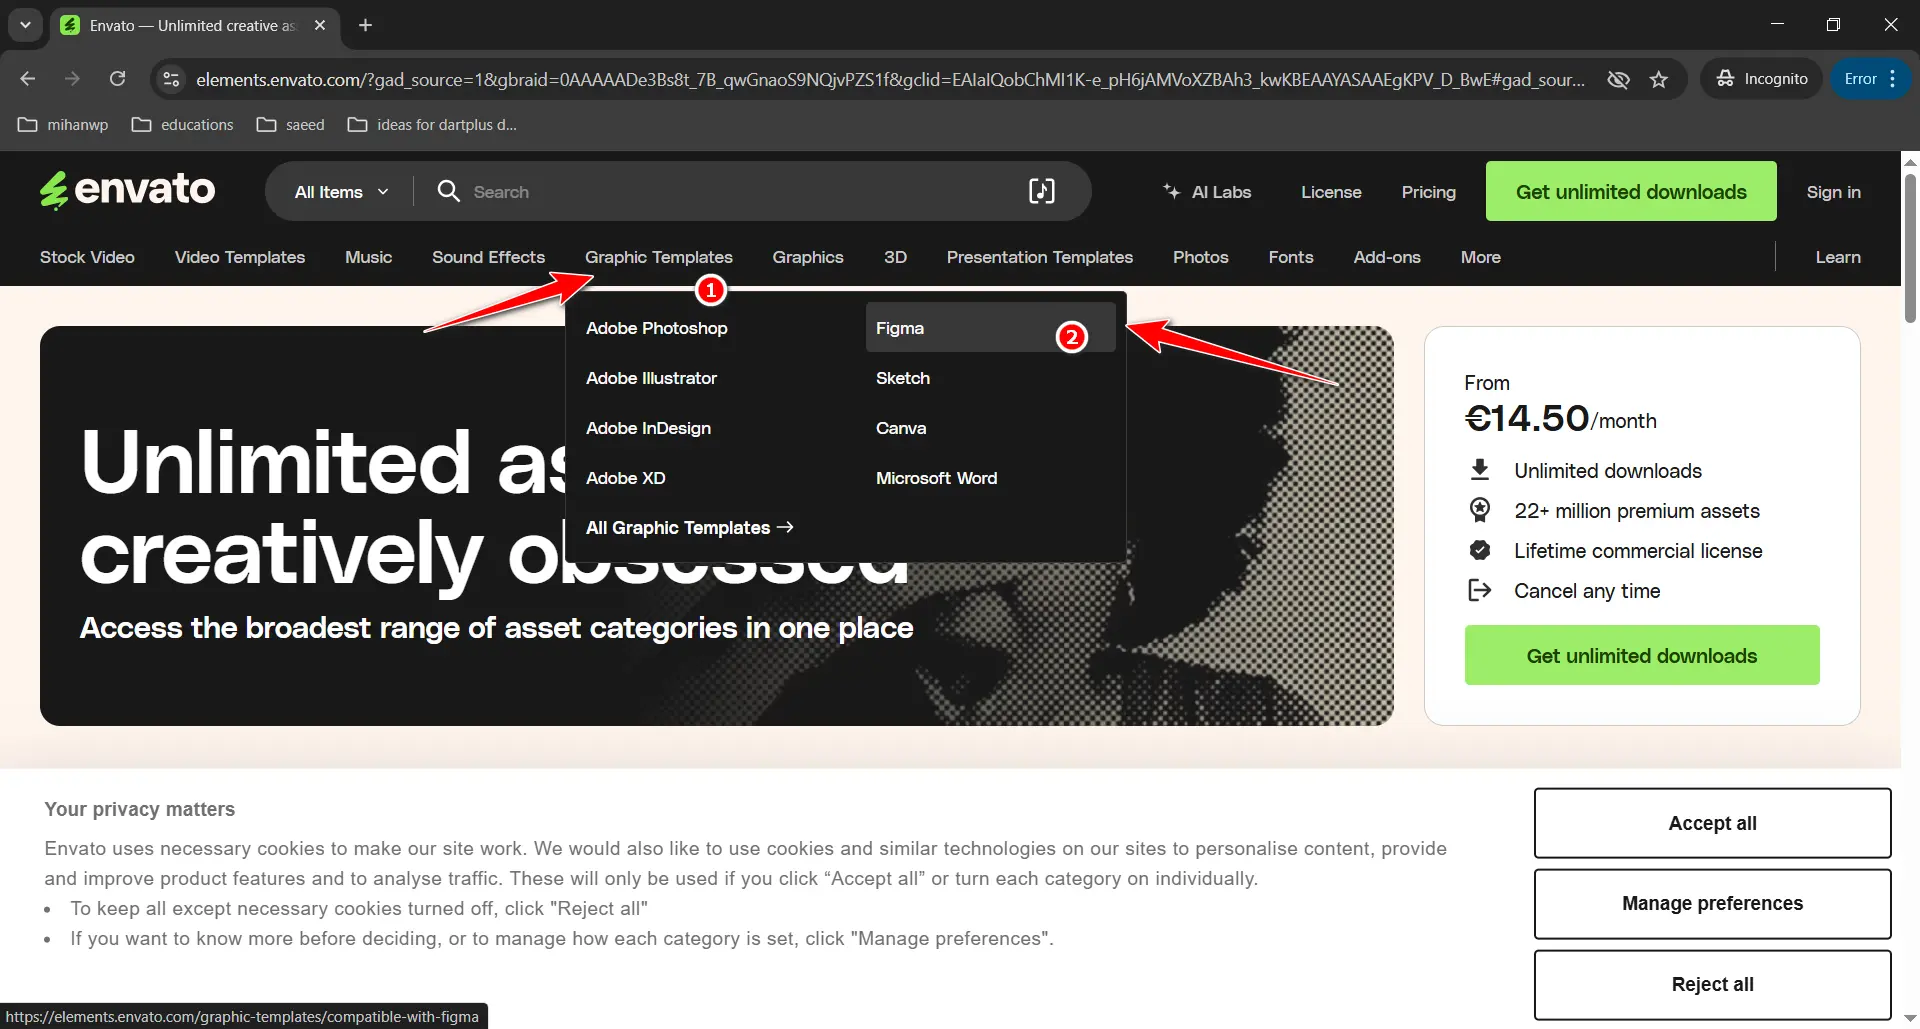The width and height of the screenshot is (1920, 1029).
Task: Open the saeed bookmarks folder
Action: [291, 125]
